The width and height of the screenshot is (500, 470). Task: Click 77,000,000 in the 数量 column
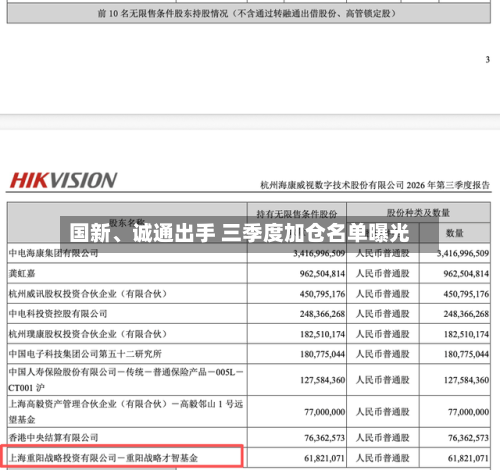coord(468,412)
